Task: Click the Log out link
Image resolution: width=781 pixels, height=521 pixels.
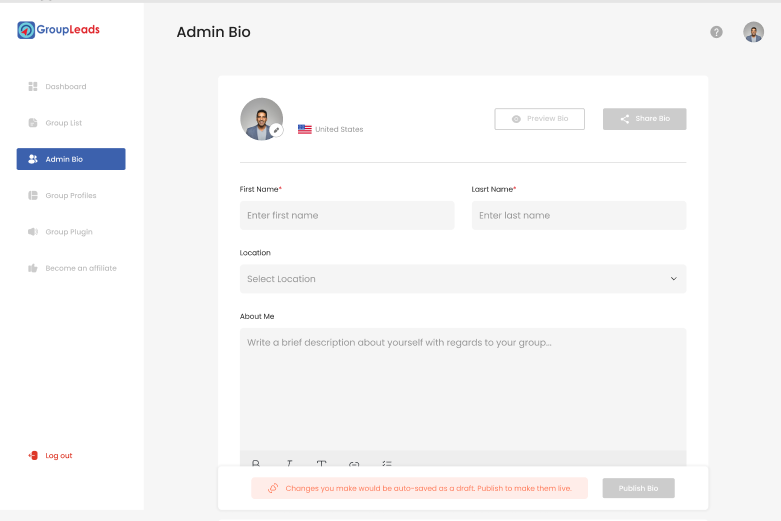Action: tap(58, 456)
